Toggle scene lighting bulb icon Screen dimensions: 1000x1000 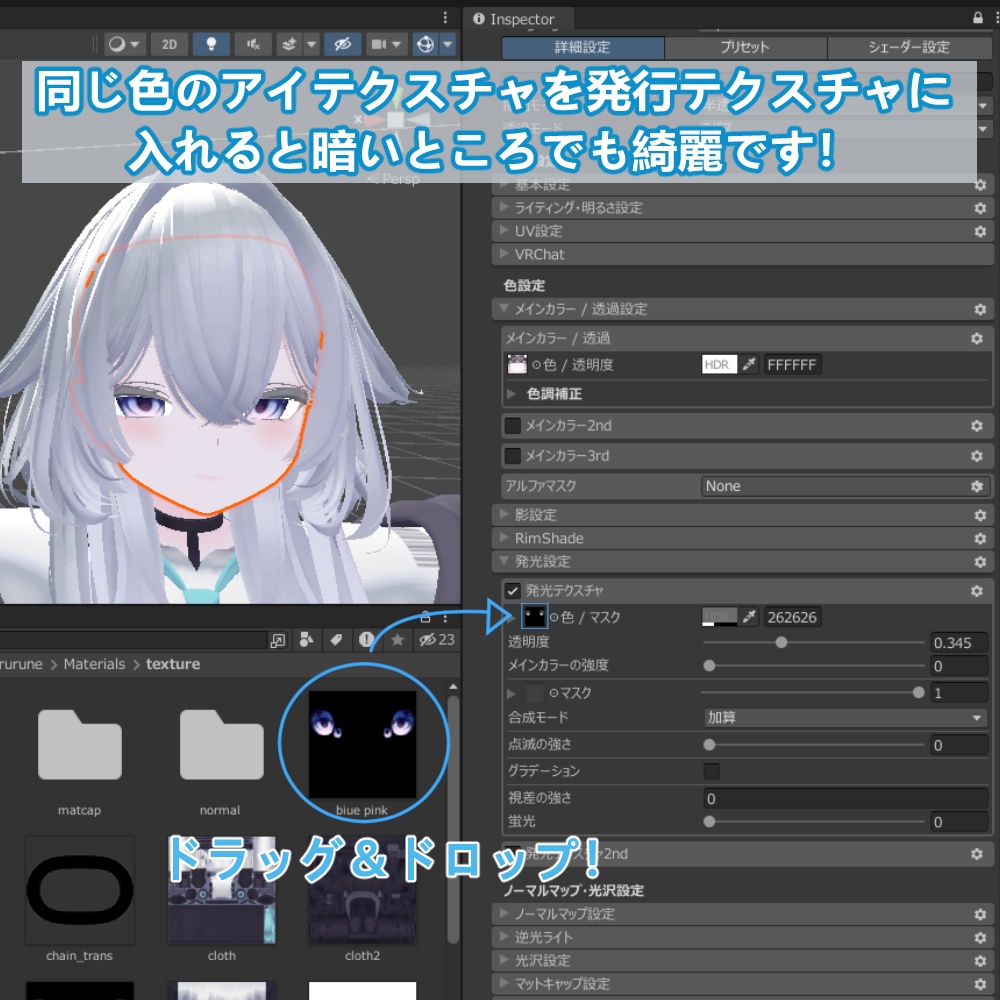pos(211,44)
